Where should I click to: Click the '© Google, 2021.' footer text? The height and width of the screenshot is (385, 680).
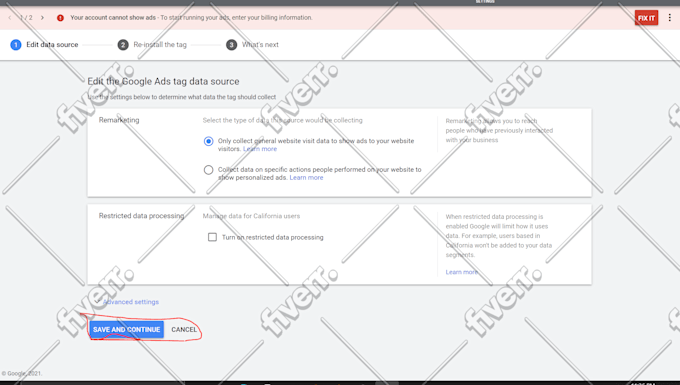click(22, 373)
